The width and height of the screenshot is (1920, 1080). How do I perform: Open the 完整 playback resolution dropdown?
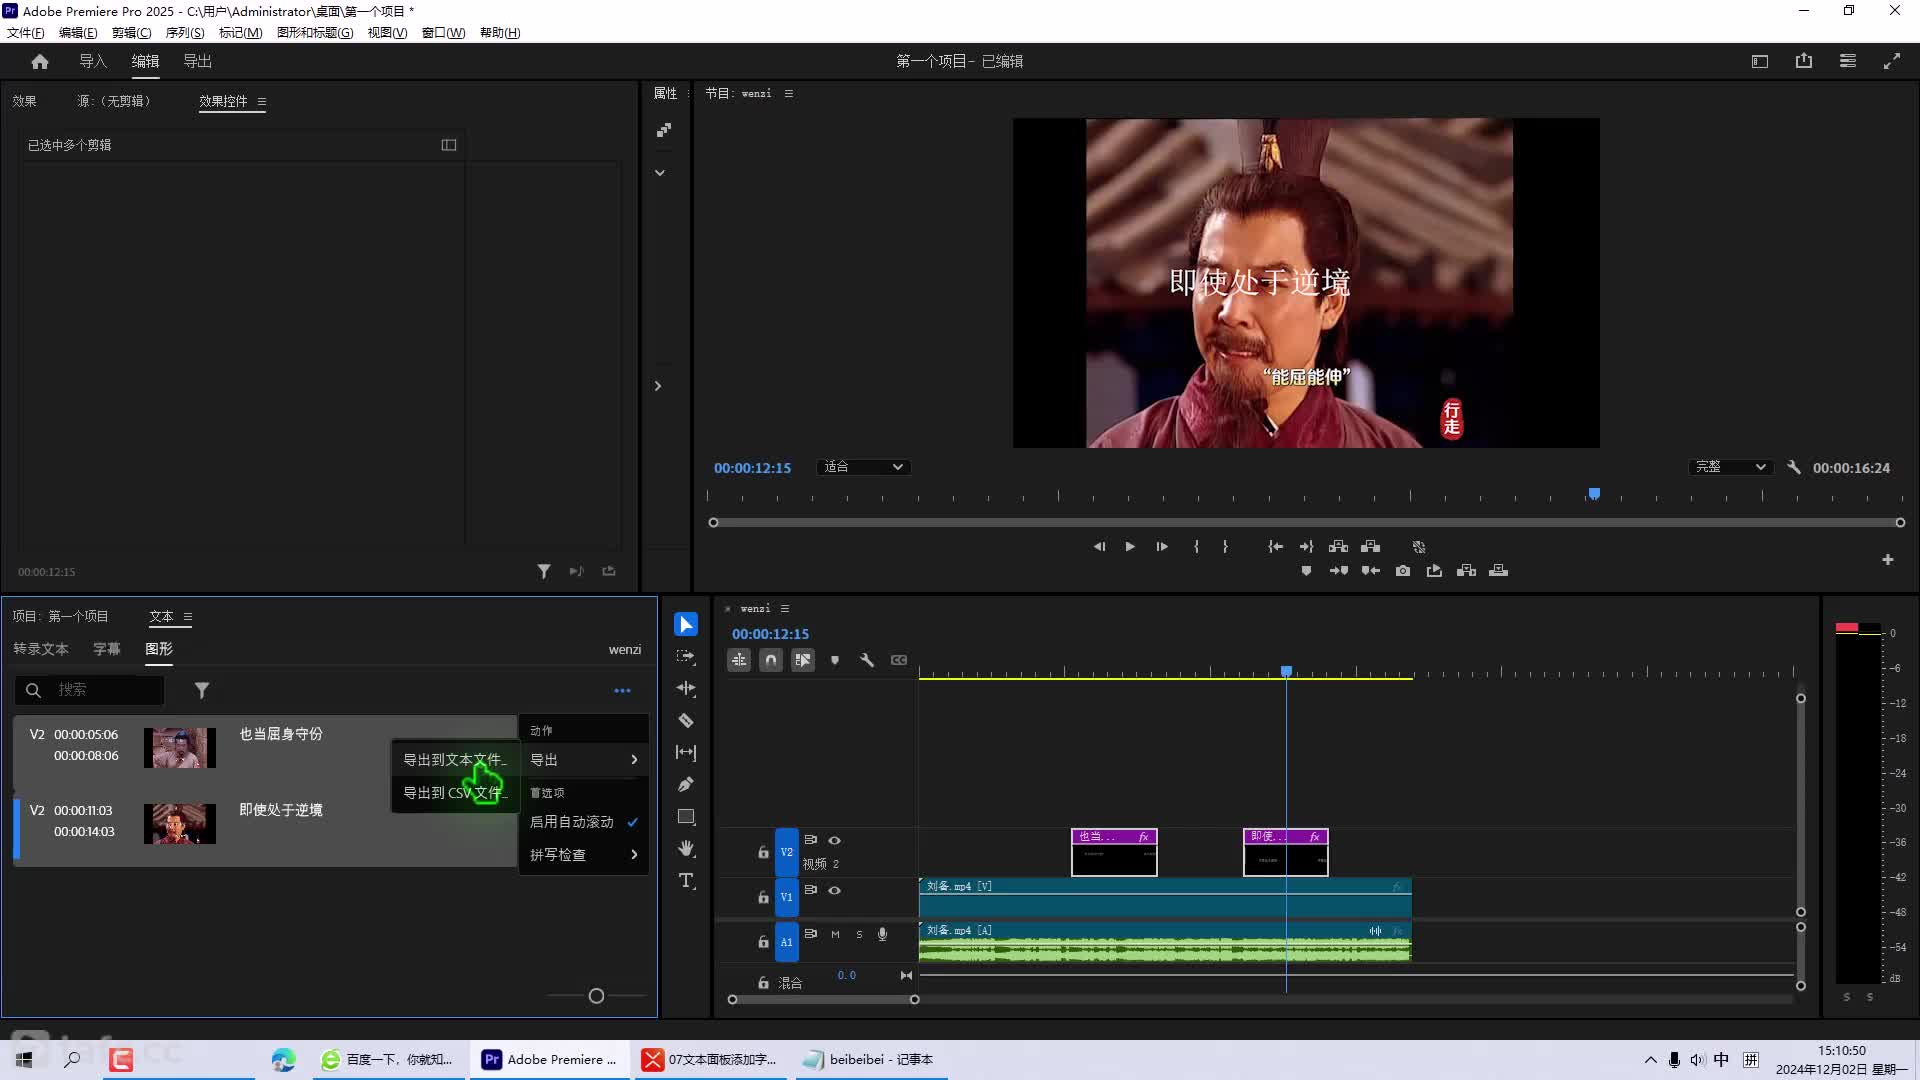coord(1732,468)
